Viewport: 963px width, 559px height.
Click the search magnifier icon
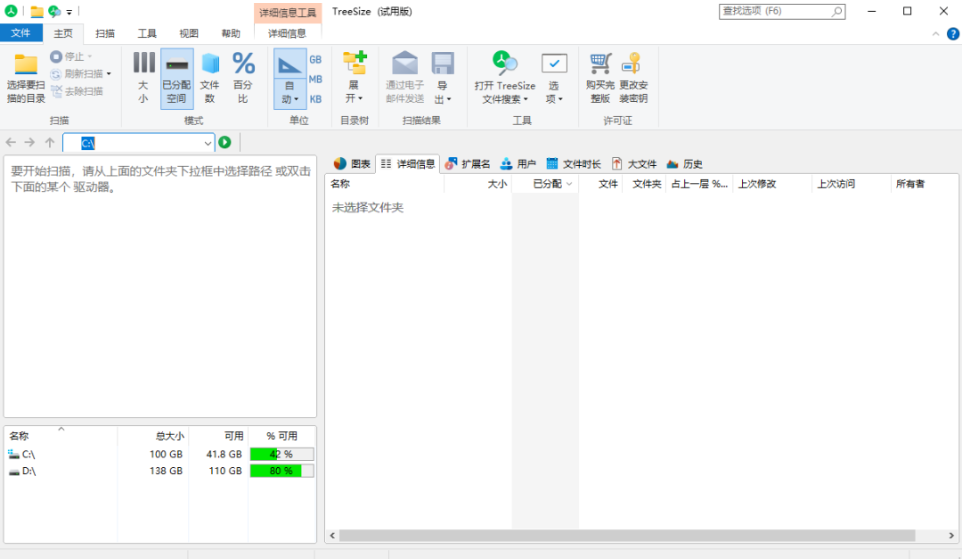[x=837, y=11]
